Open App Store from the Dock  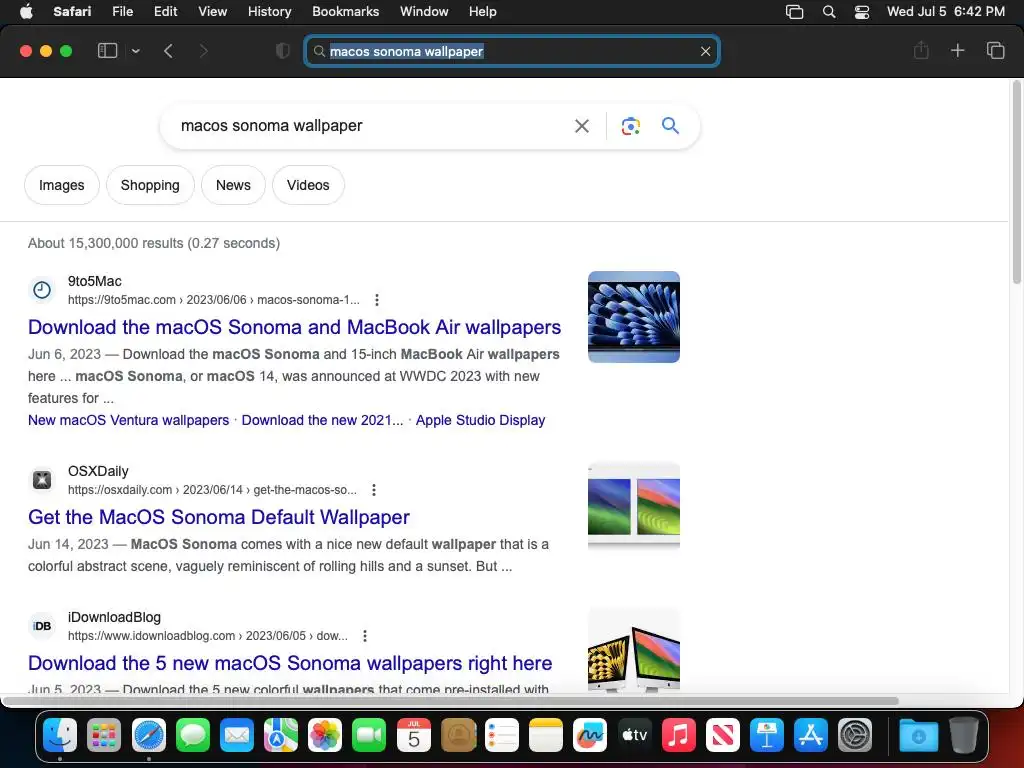click(x=810, y=735)
